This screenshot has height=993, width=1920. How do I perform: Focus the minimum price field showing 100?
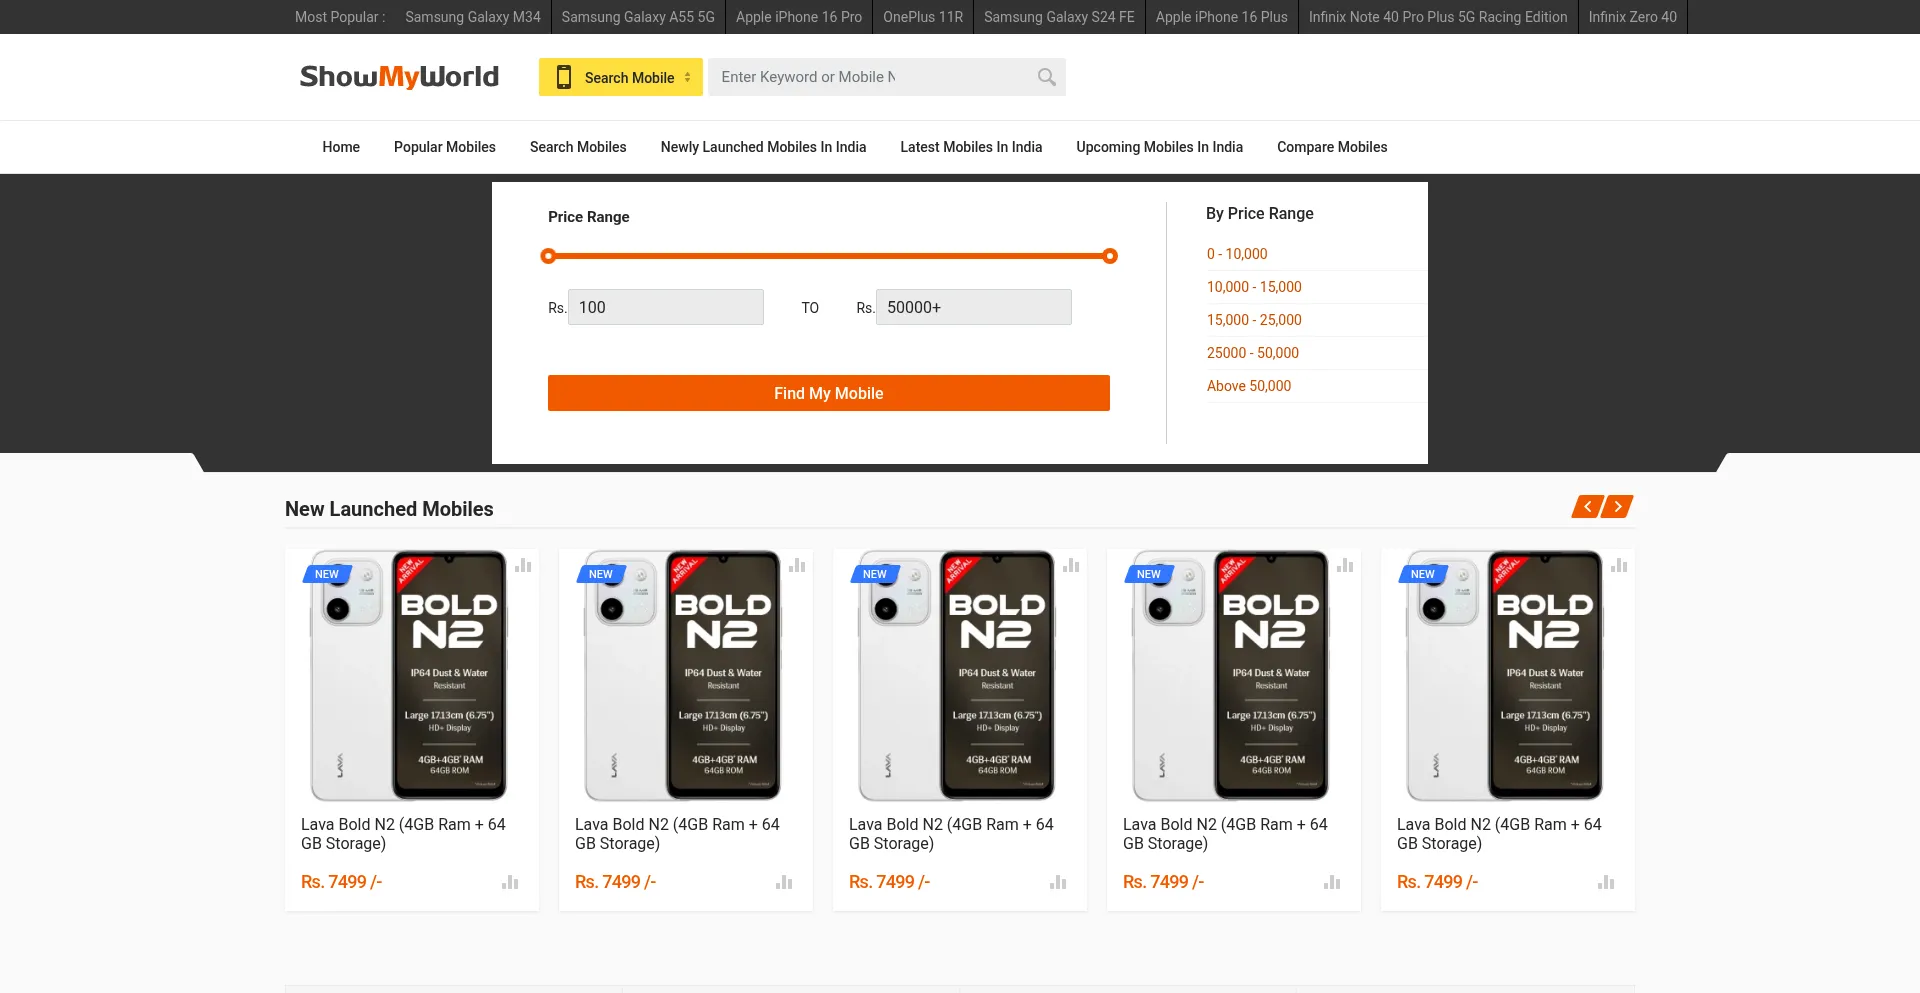pyautogui.click(x=666, y=307)
